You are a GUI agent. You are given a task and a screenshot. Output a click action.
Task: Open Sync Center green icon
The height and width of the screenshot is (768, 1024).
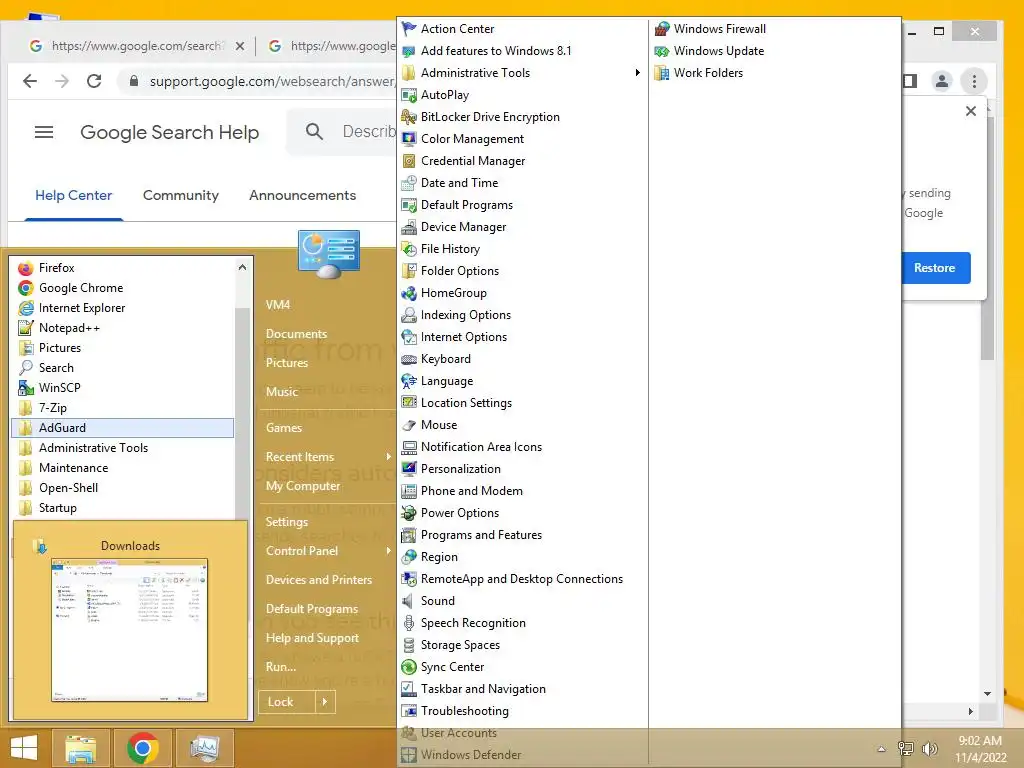point(409,667)
